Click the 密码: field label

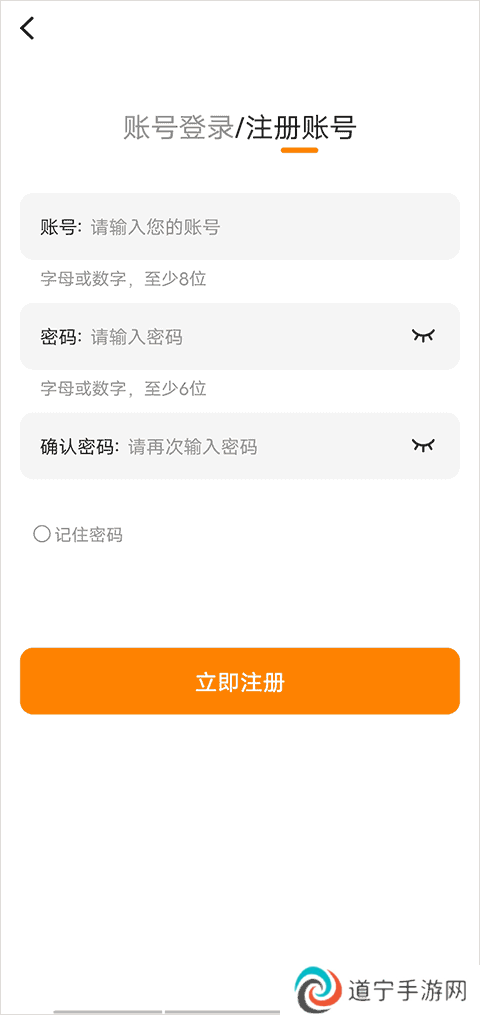point(62,337)
